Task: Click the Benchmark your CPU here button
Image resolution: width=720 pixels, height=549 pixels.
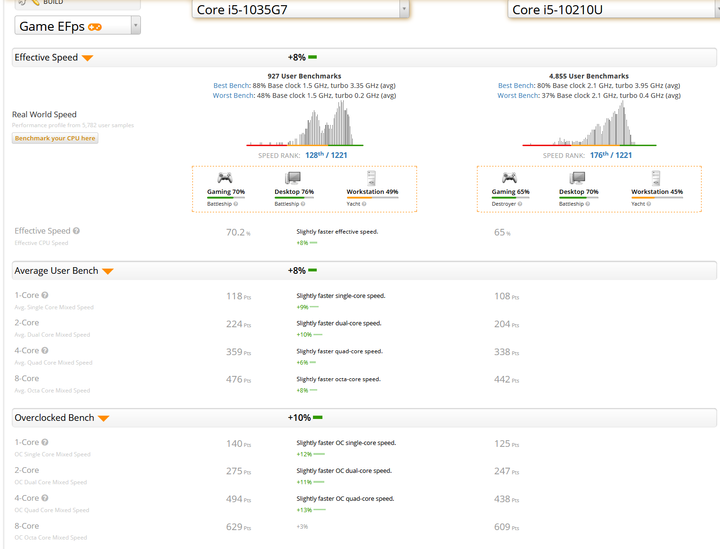Action: (x=55, y=138)
